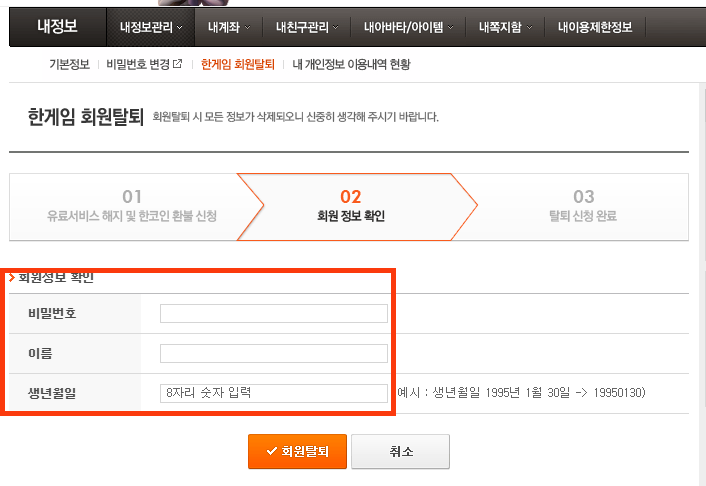
Task: Click the 생년월일 field label
Action: coord(52,393)
